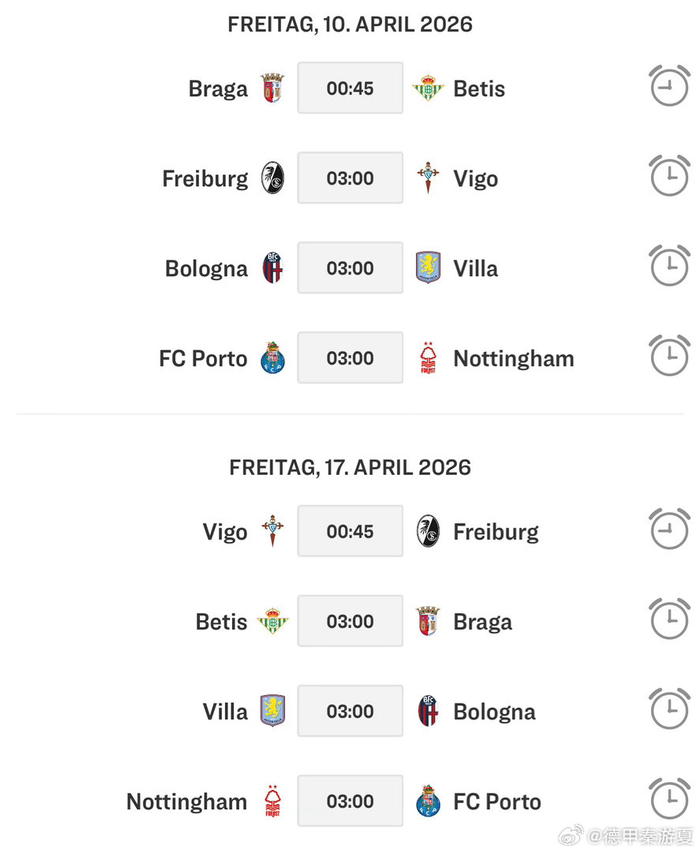Click the Nottingham team name on April 17
Screen dimensions: 700x852
(187, 801)
